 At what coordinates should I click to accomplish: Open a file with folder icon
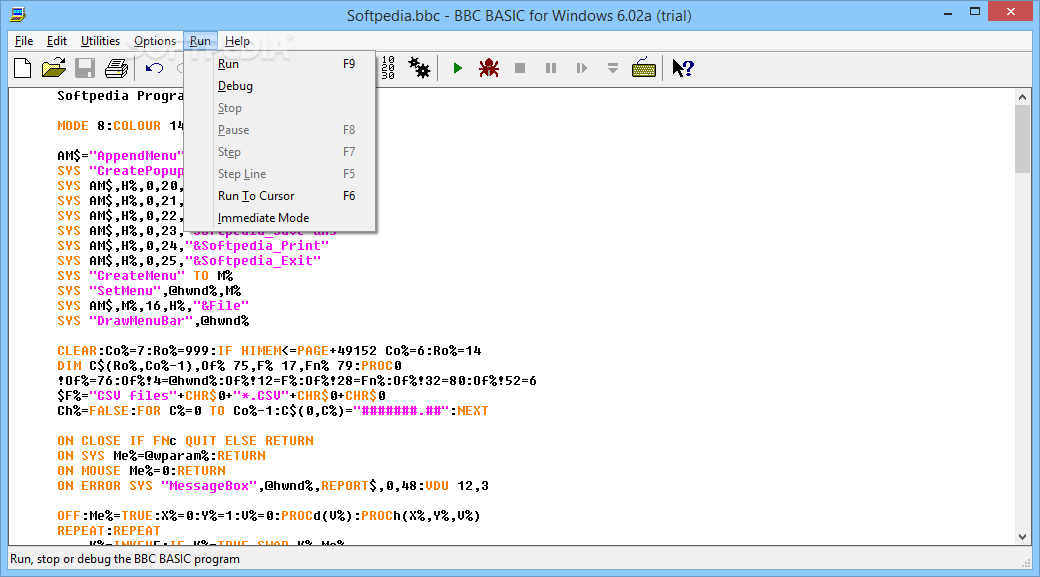click(54, 68)
